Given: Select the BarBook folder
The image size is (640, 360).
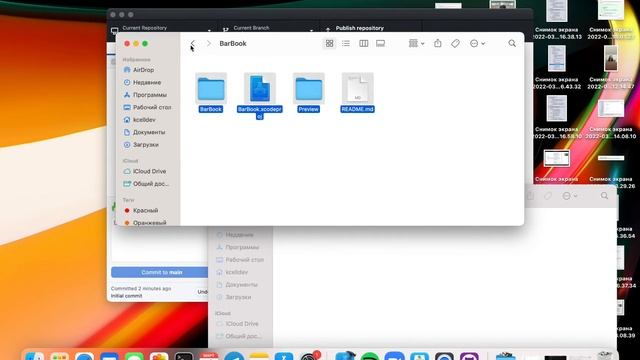Looking at the screenshot, I should click(x=211, y=93).
